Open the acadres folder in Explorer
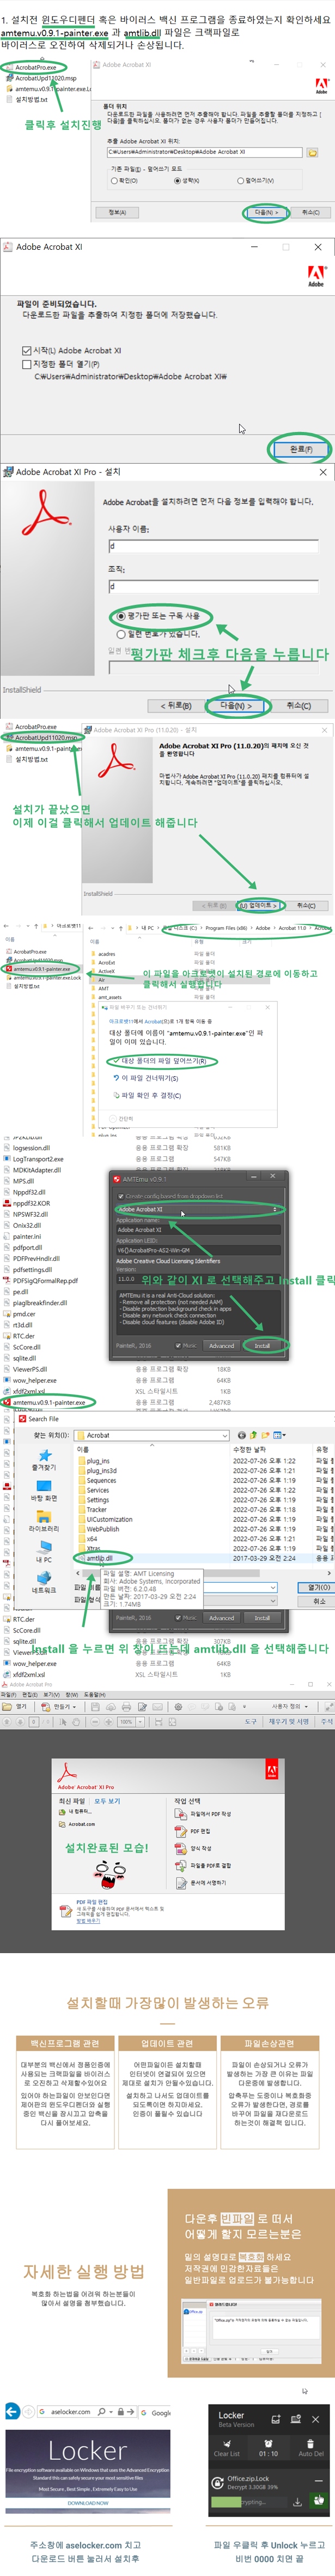Image resolution: width=335 pixels, height=2576 pixels. (106, 954)
